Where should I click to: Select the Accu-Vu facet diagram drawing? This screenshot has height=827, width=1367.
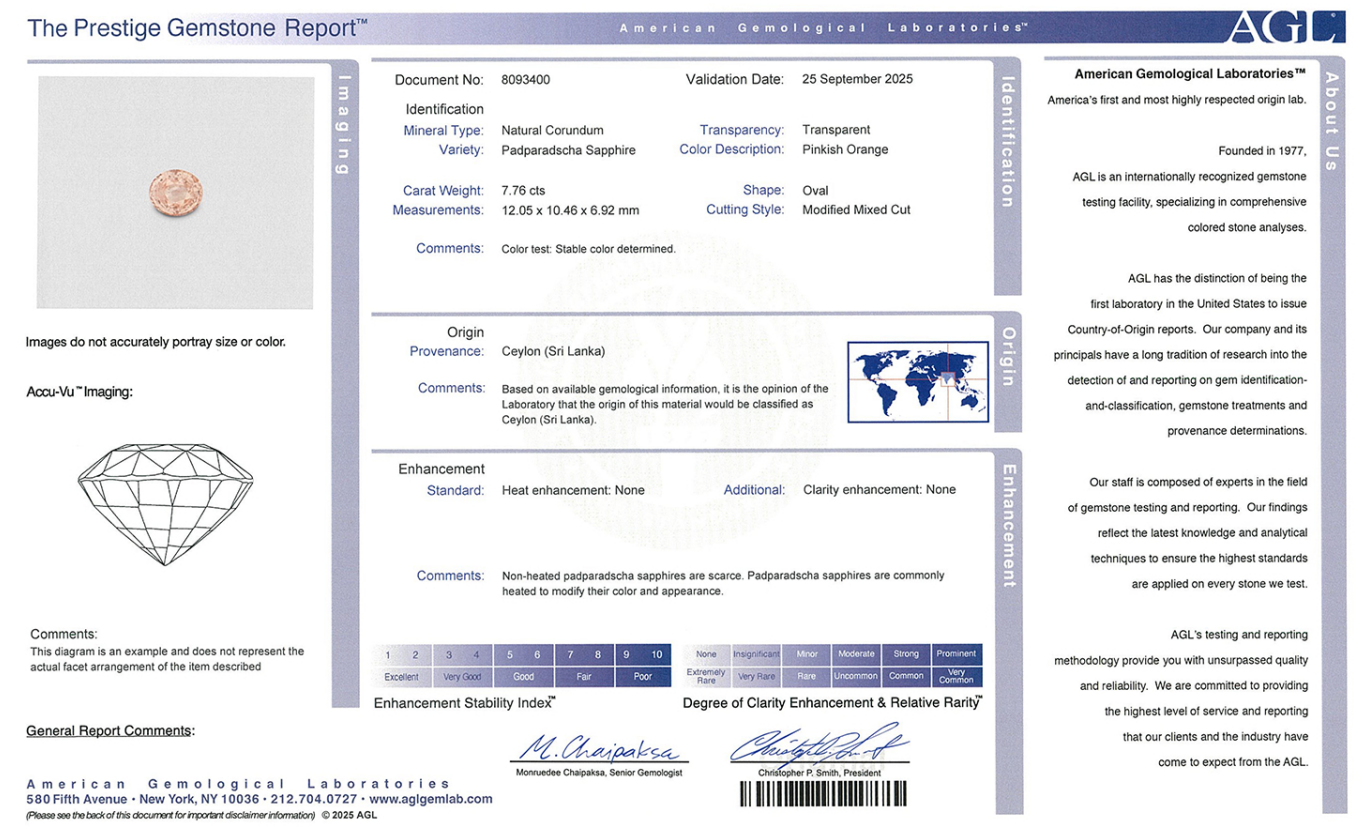point(165,504)
